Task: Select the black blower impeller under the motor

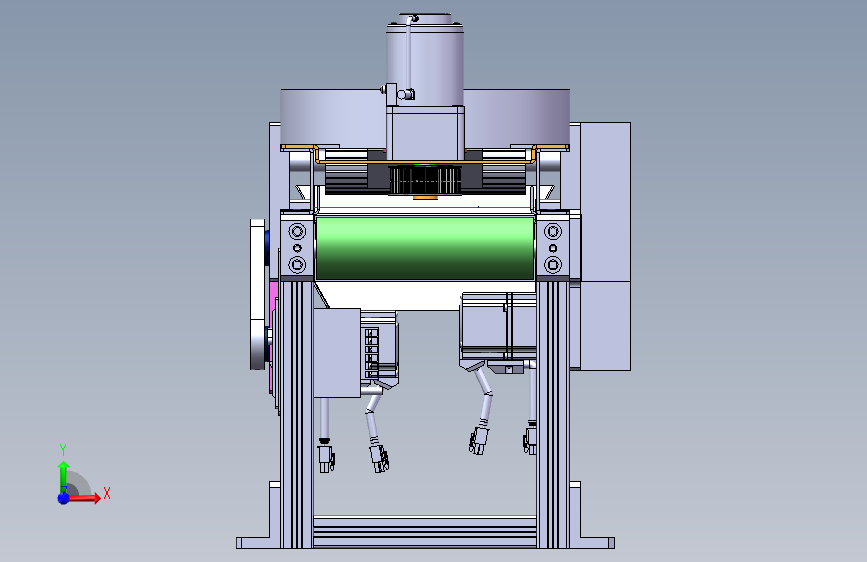Action: click(425, 180)
